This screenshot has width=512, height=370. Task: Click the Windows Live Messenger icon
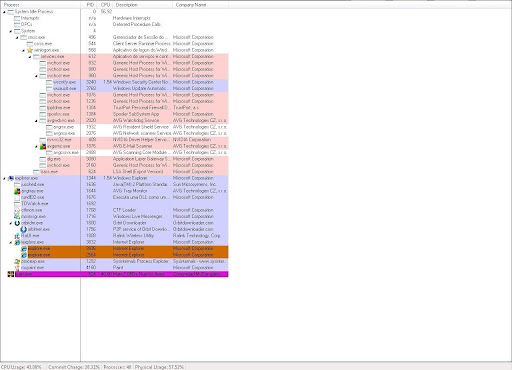click(x=17, y=217)
